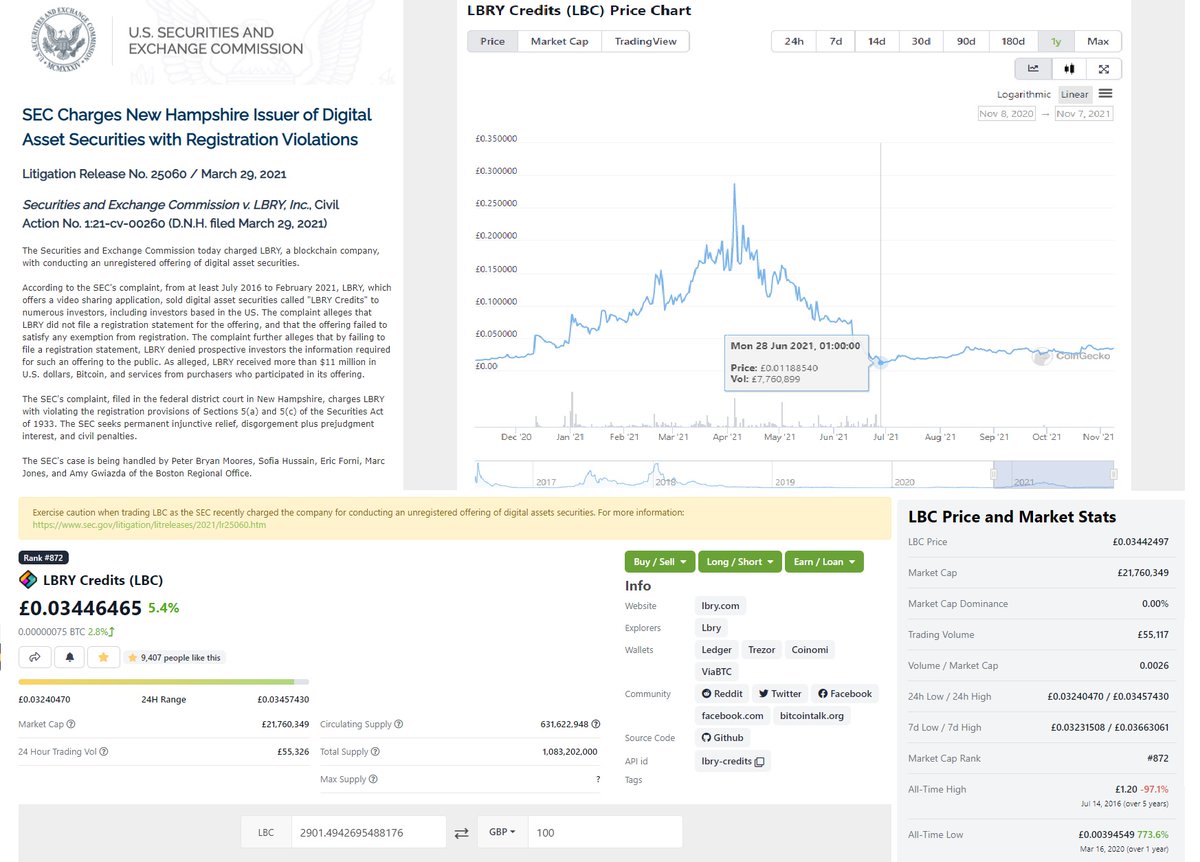Click info icon beside 631,622,948 value
The height and width of the screenshot is (862, 1200).
tap(597, 724)
